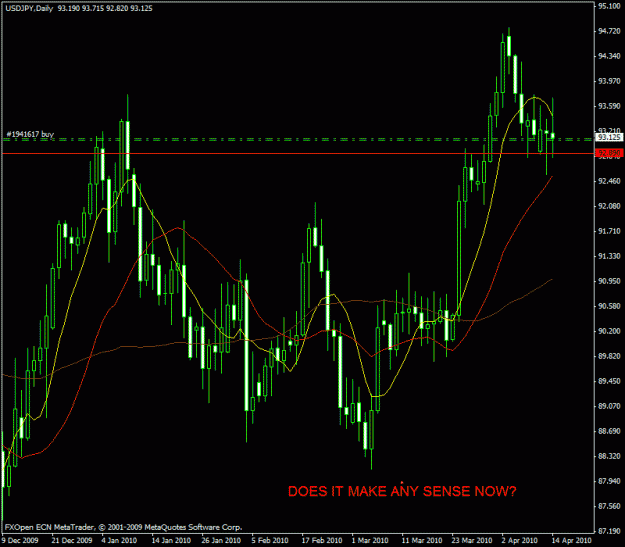Screen dimensions: 625x547
Task: Click the 93.590 price scale label
Action: pos(609,106)
